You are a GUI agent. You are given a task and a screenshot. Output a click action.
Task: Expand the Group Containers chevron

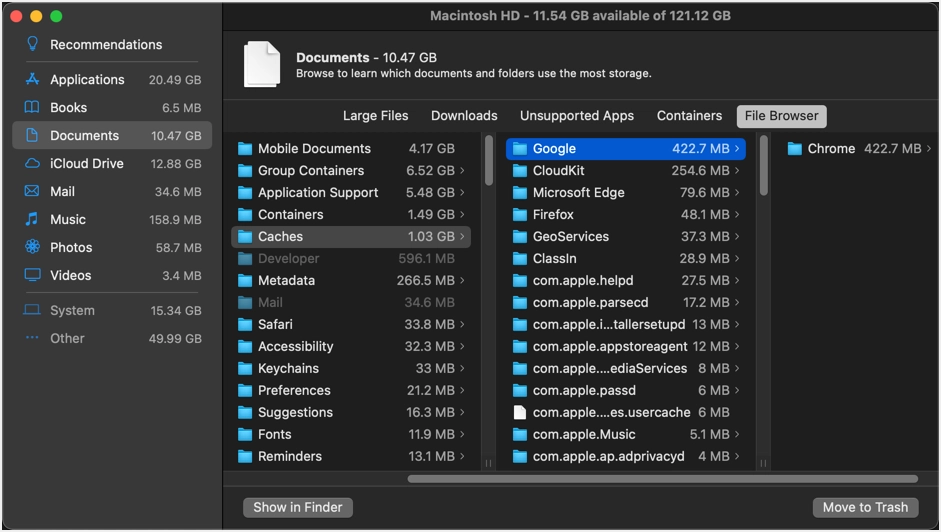coord(462,171)
